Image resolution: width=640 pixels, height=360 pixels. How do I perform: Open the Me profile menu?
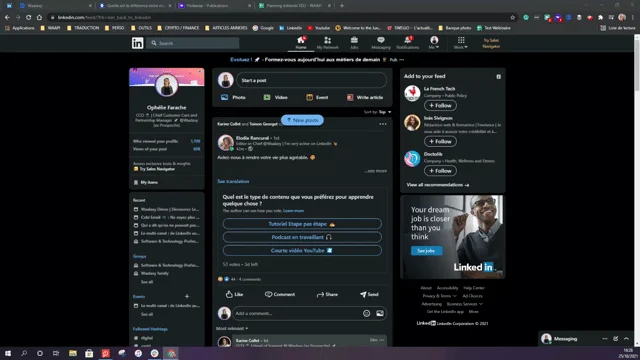pyautogui.click(x=434, y=43)
